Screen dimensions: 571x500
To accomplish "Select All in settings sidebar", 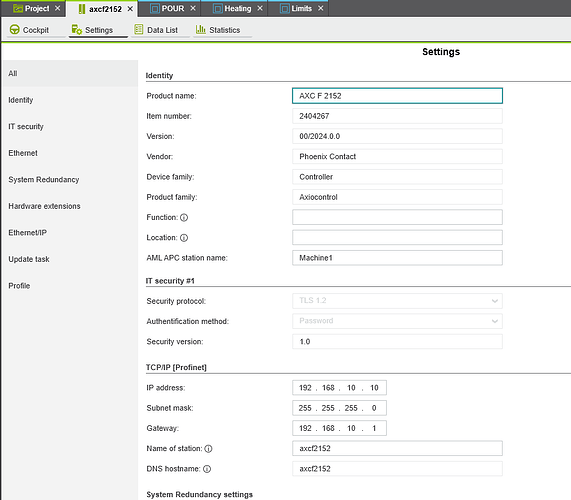I will pyautogui.click(x=70, y=74).
